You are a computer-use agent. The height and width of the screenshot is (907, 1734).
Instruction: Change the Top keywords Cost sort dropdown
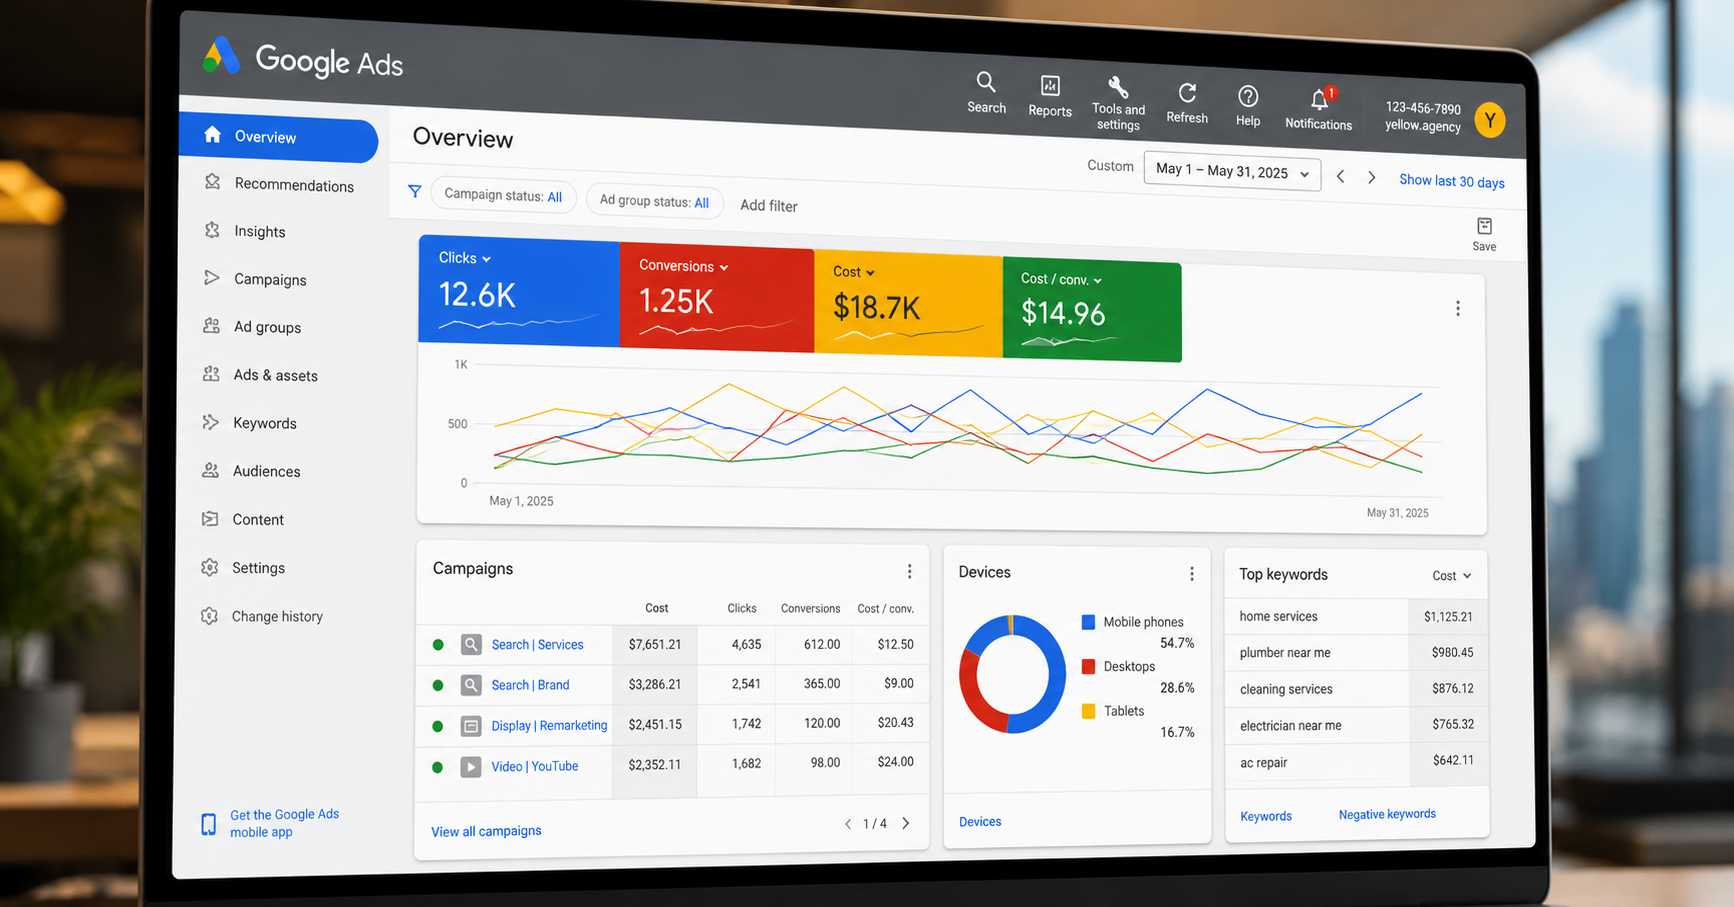pos(1452,576)
